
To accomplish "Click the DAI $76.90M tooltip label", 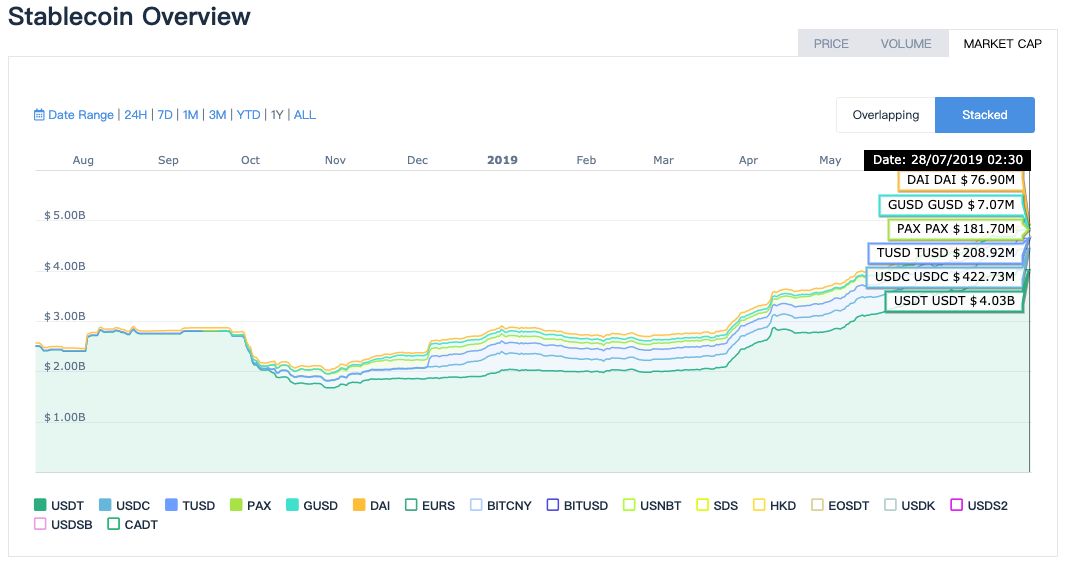I will pos(961,180).
